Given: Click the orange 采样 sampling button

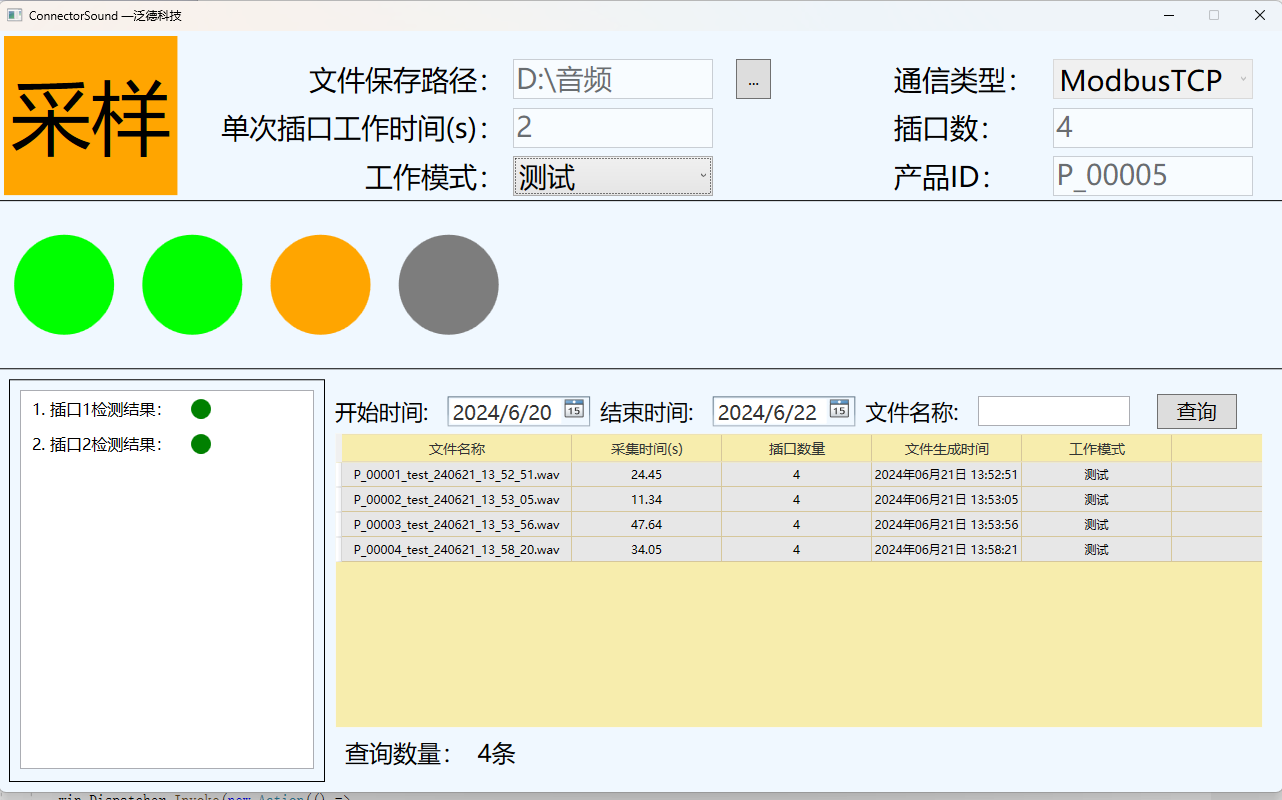Looking at the screenshot, I should (91, 116).
